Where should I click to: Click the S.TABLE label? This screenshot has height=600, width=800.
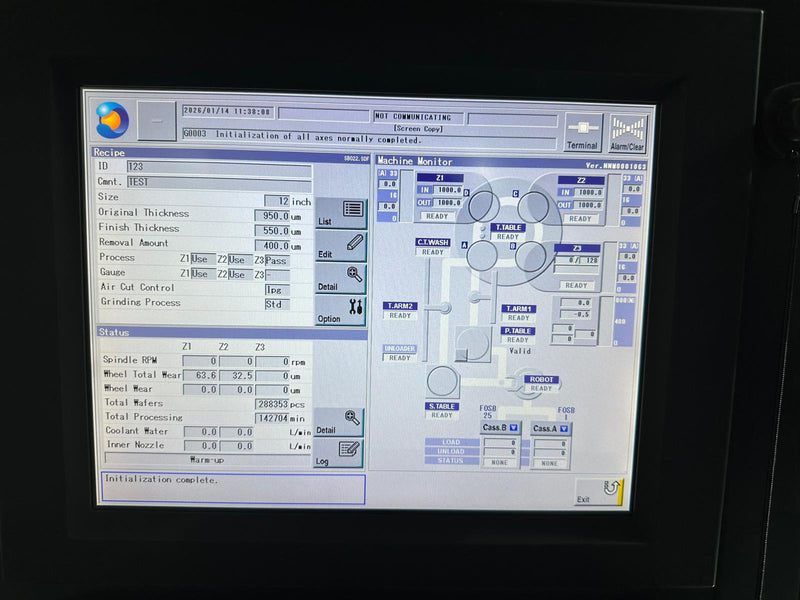click(x=442, y=406)
